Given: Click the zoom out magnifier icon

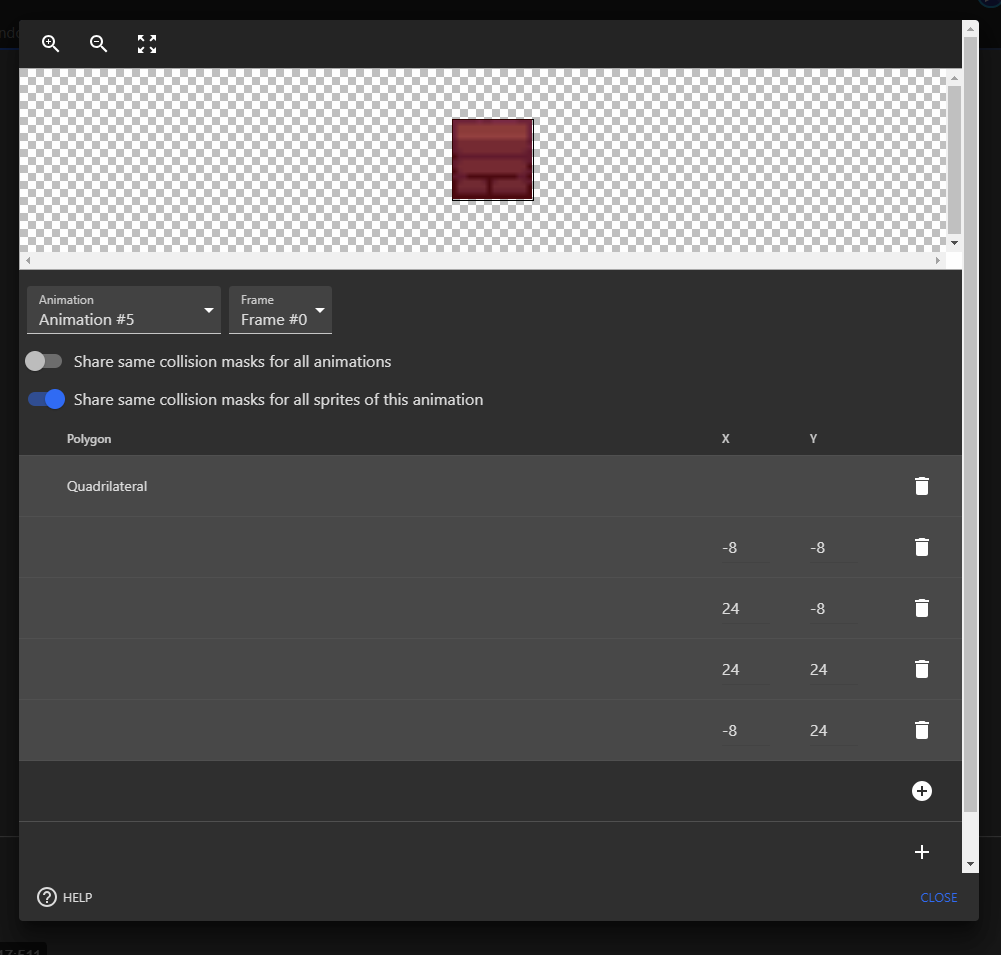Looking at the screenshot, I should point(98,44).
